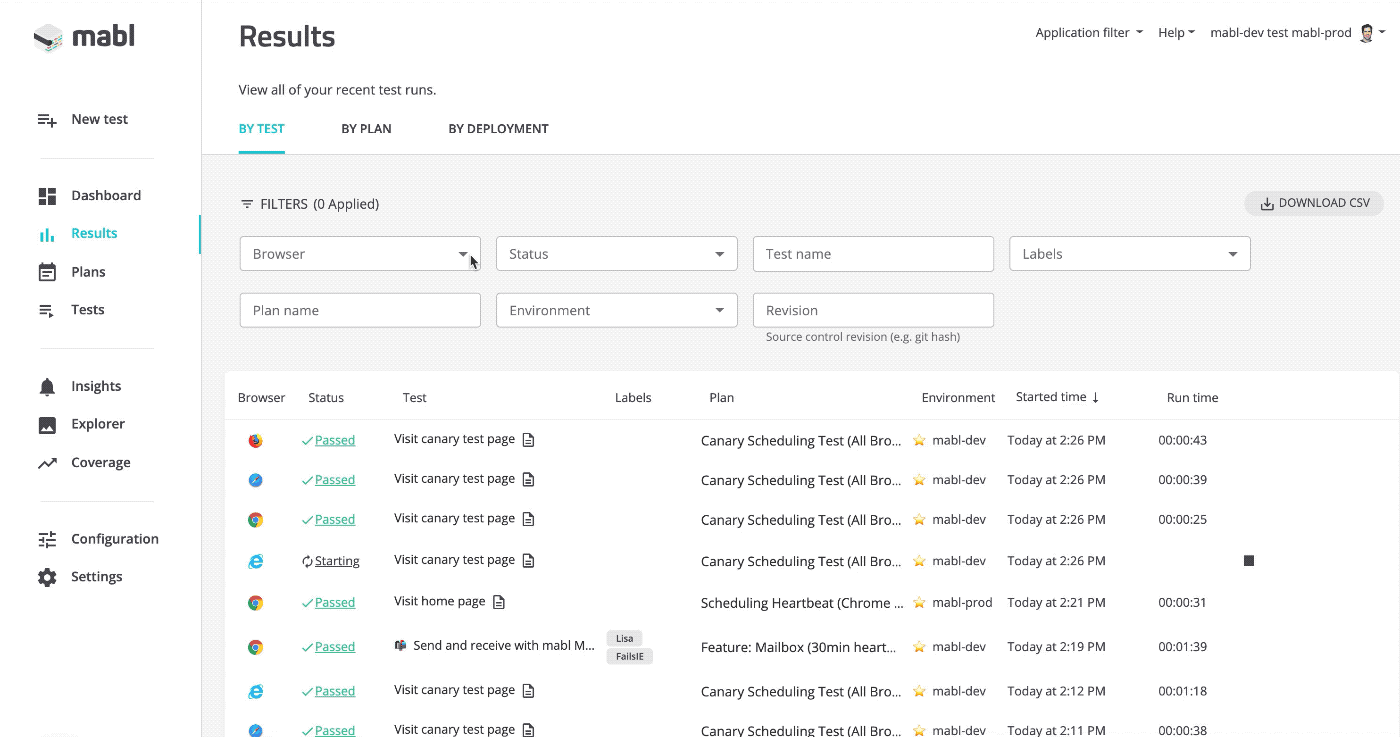Select the Plans section in the sidebar
Image resolution: width=1400 pixels, height=737 pixels.
click(88, 271)
